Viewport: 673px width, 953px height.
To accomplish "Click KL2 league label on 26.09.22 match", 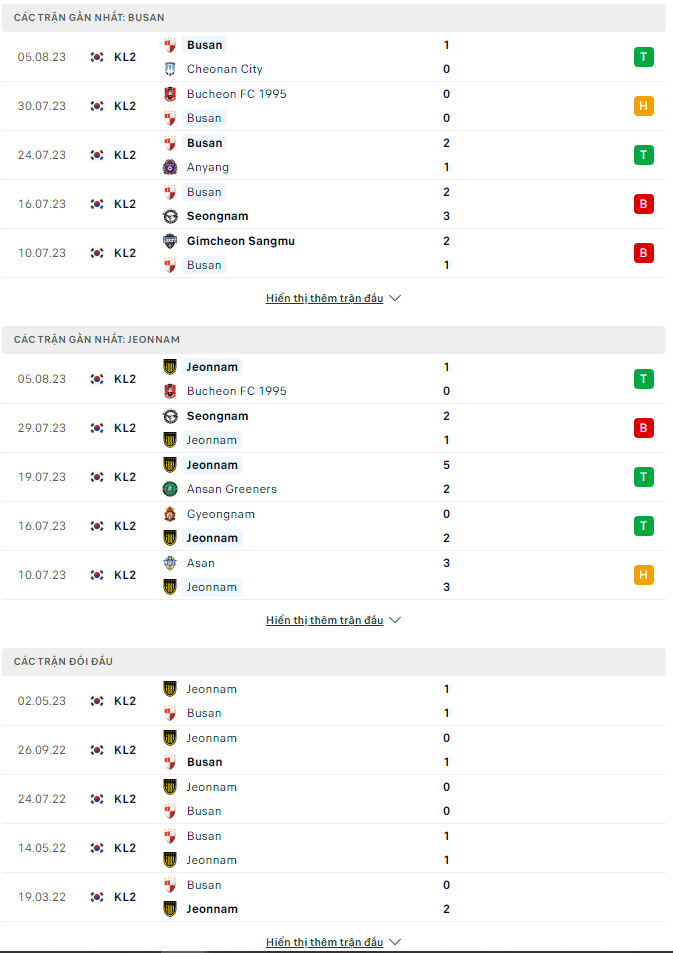I will pyautogui.click(x=125, y=750).
